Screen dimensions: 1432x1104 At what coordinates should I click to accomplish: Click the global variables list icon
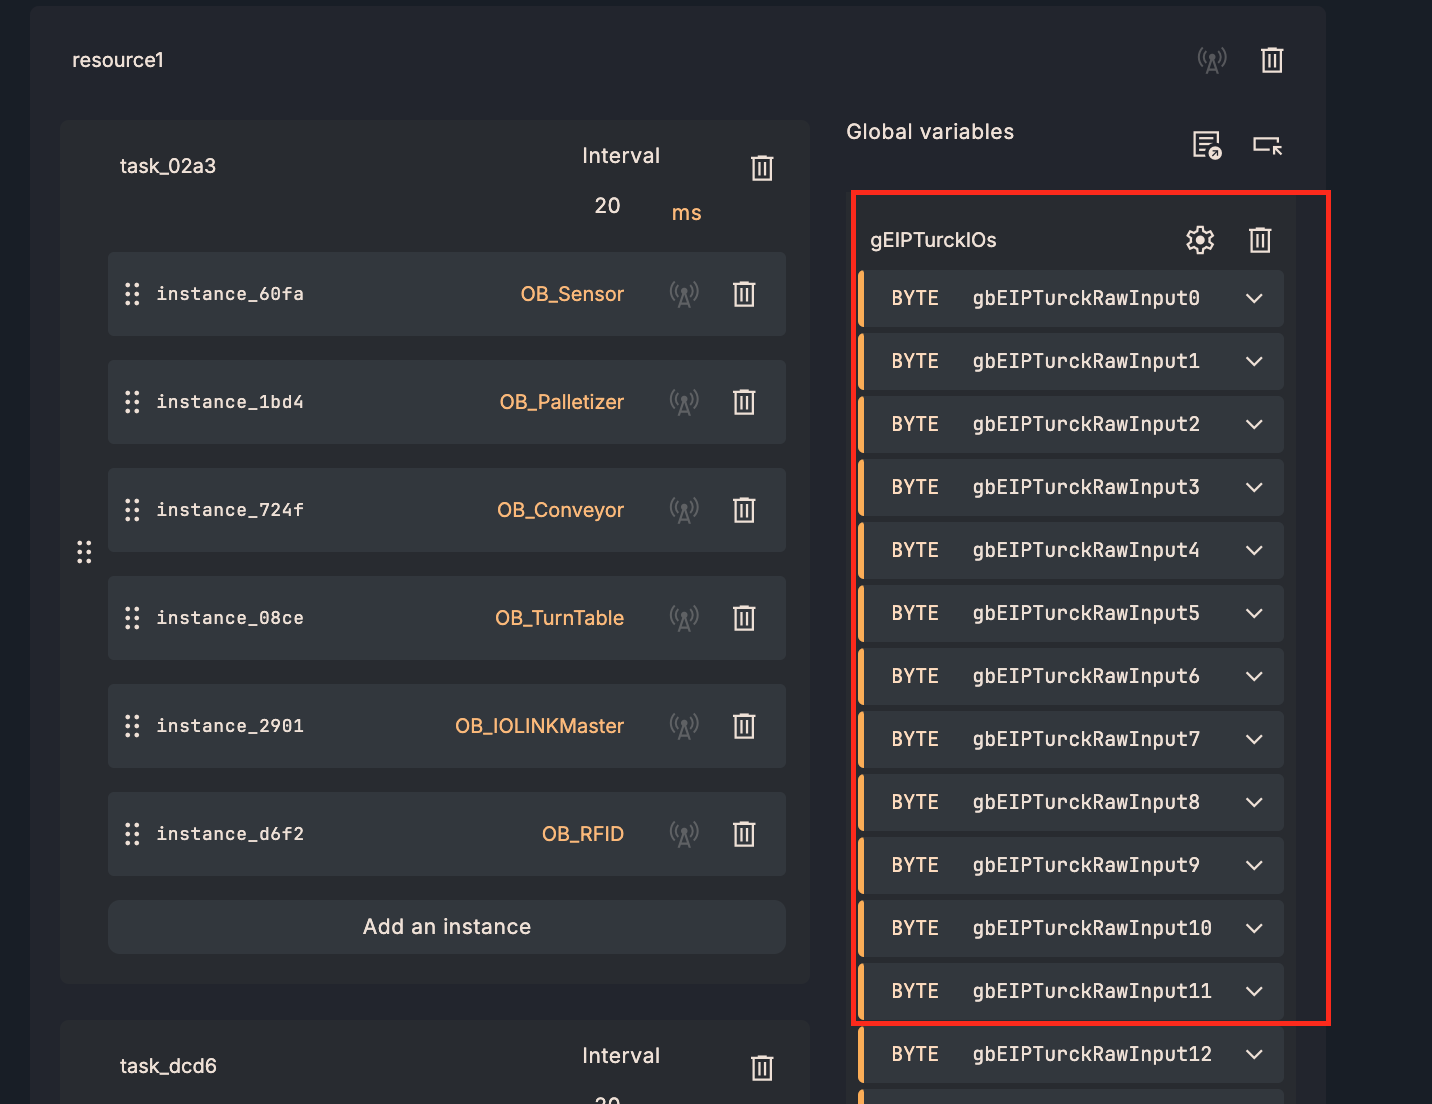1207,145
